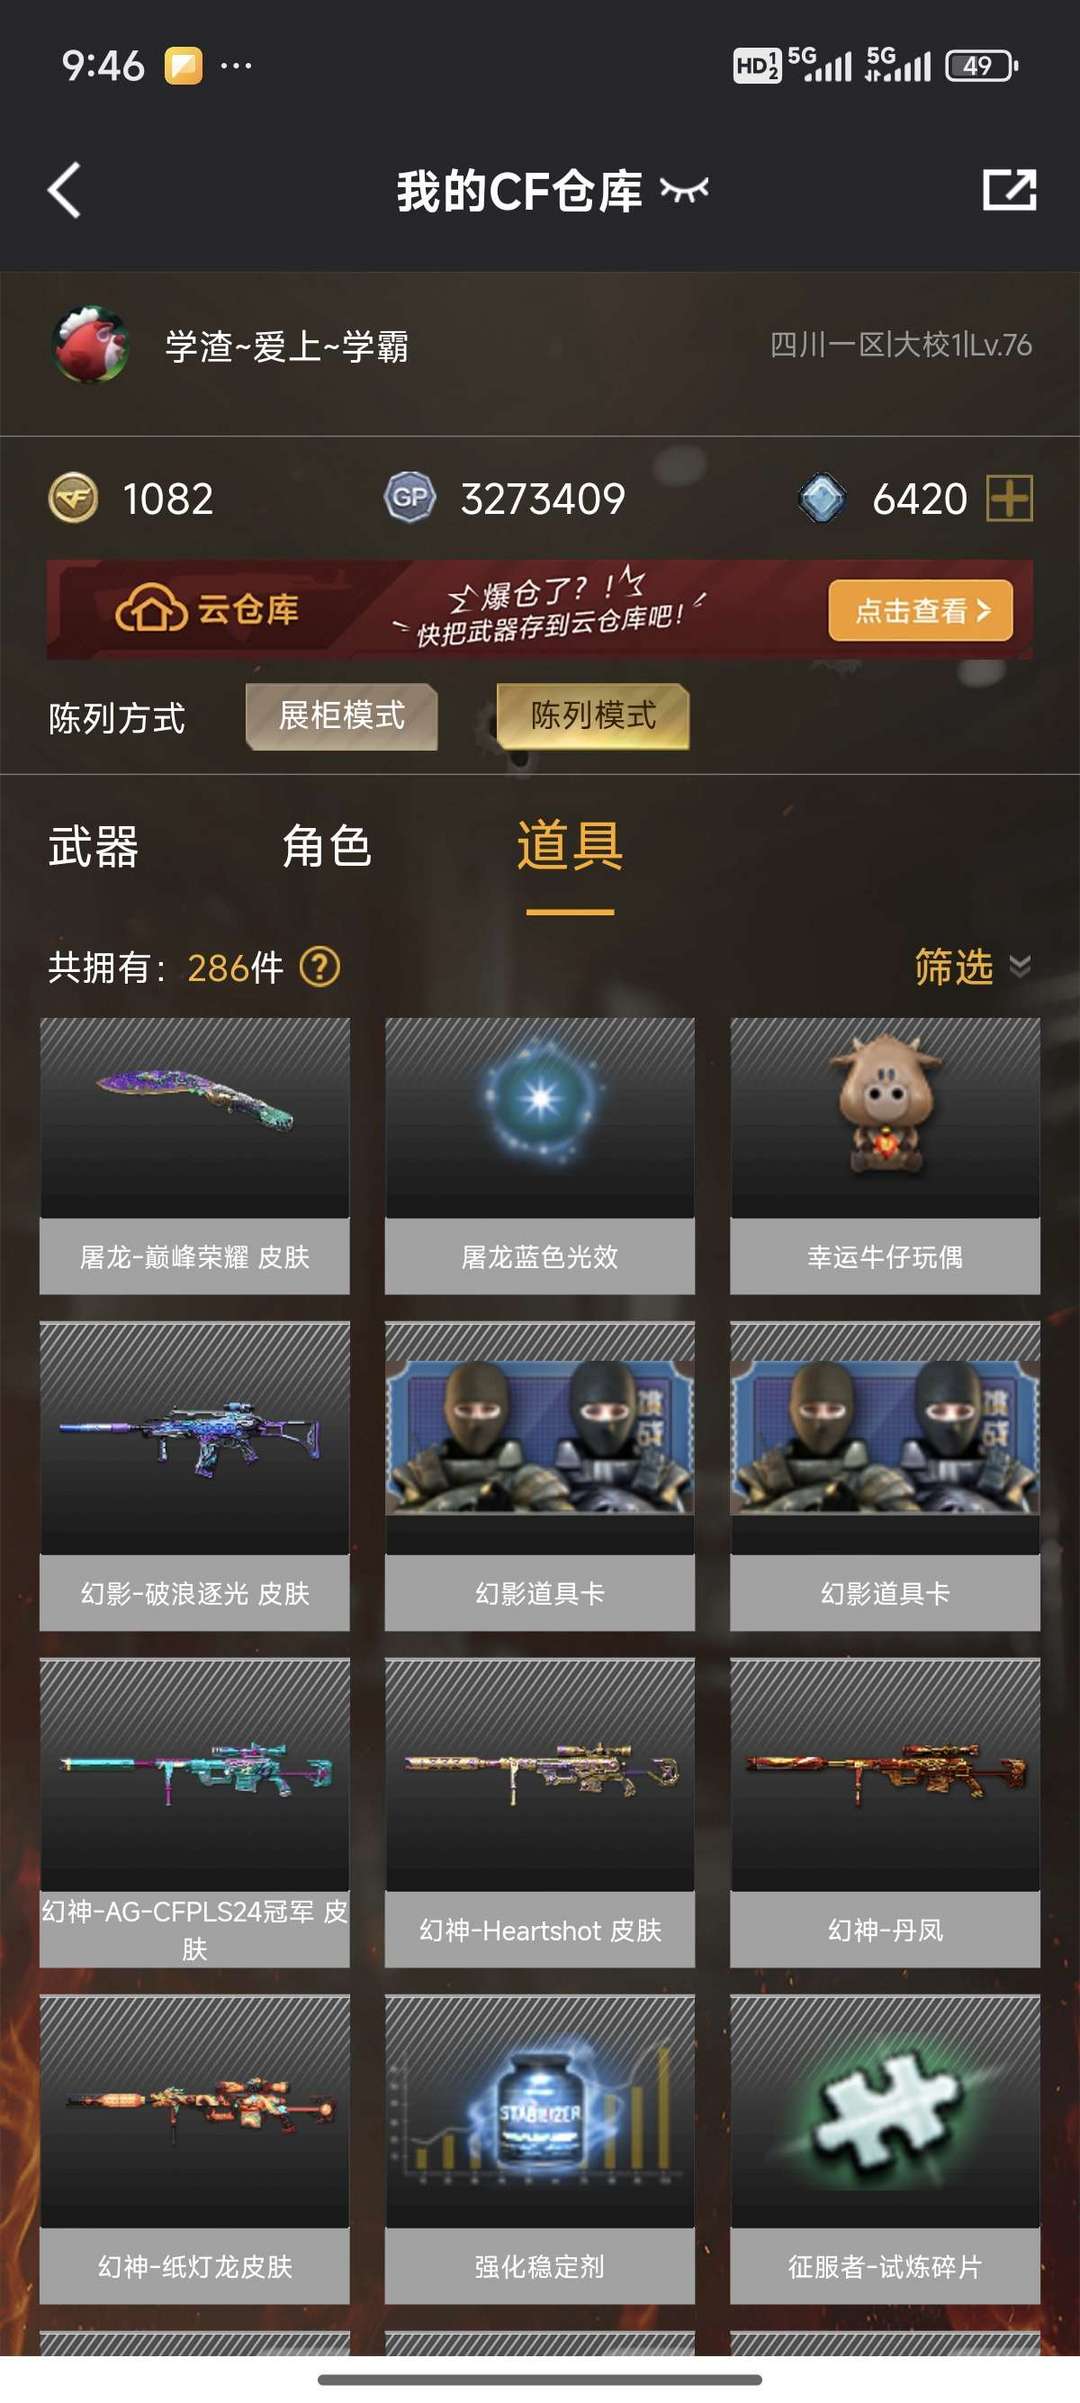Select 陈列模式 display mode
Viewport: 1080px width, 2403px height.
(593, 716)
